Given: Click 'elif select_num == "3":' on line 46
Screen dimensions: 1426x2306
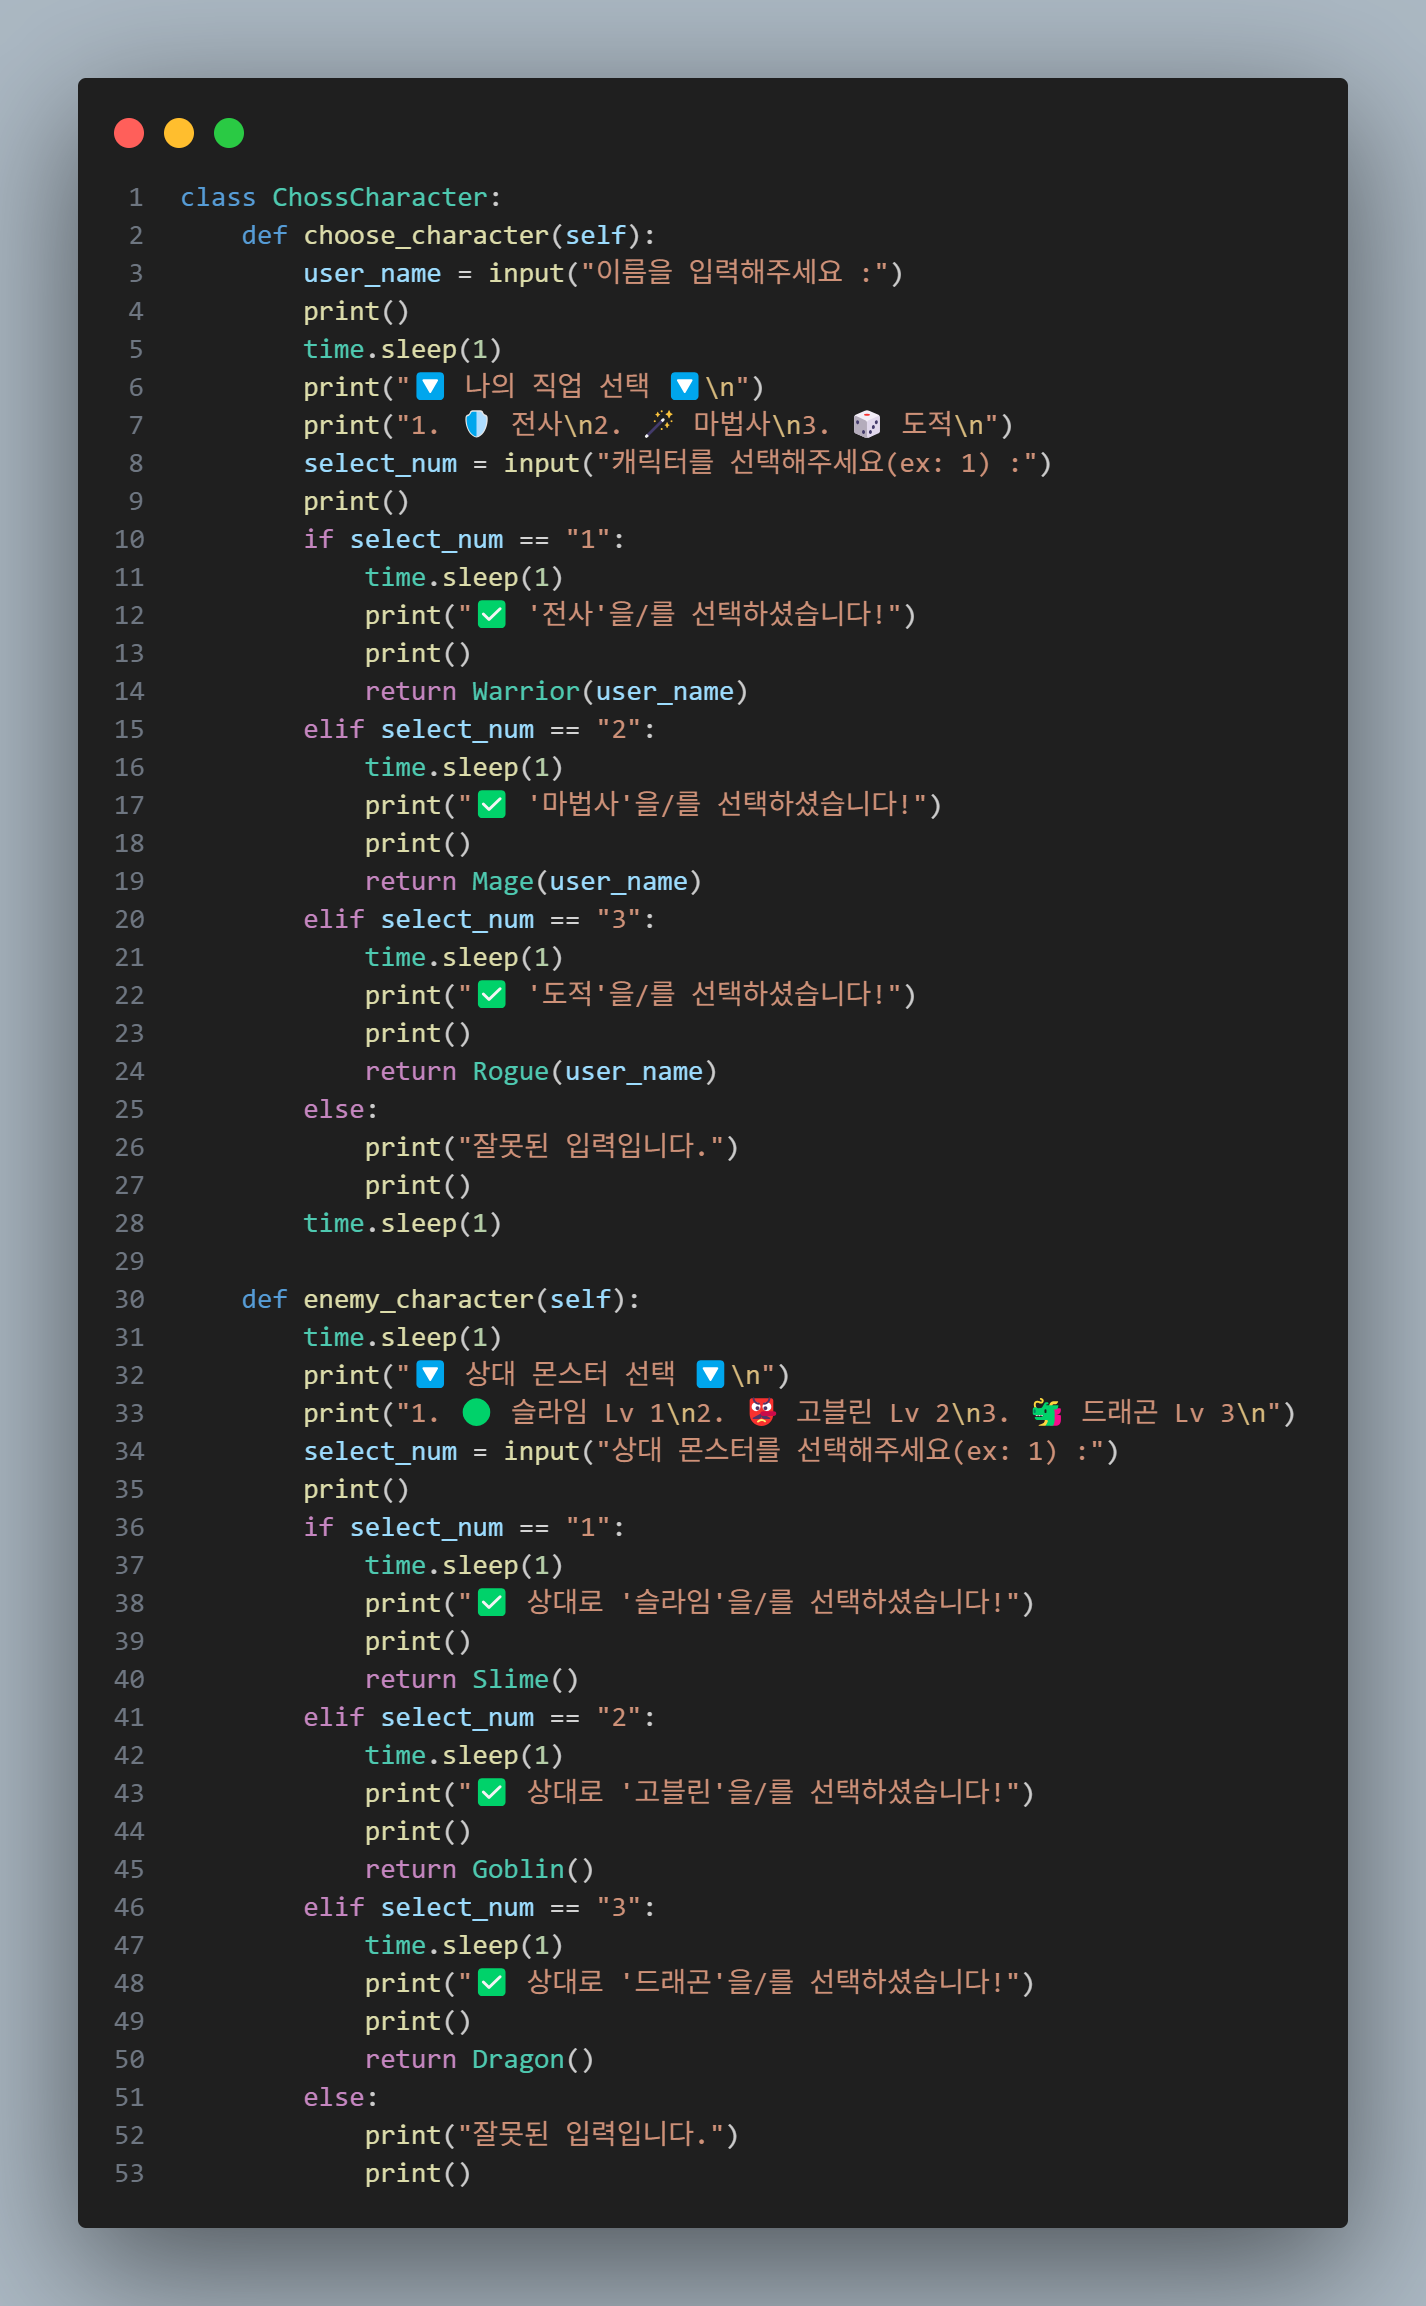Looking at the screenshot, I should [x=480, y=1907].
